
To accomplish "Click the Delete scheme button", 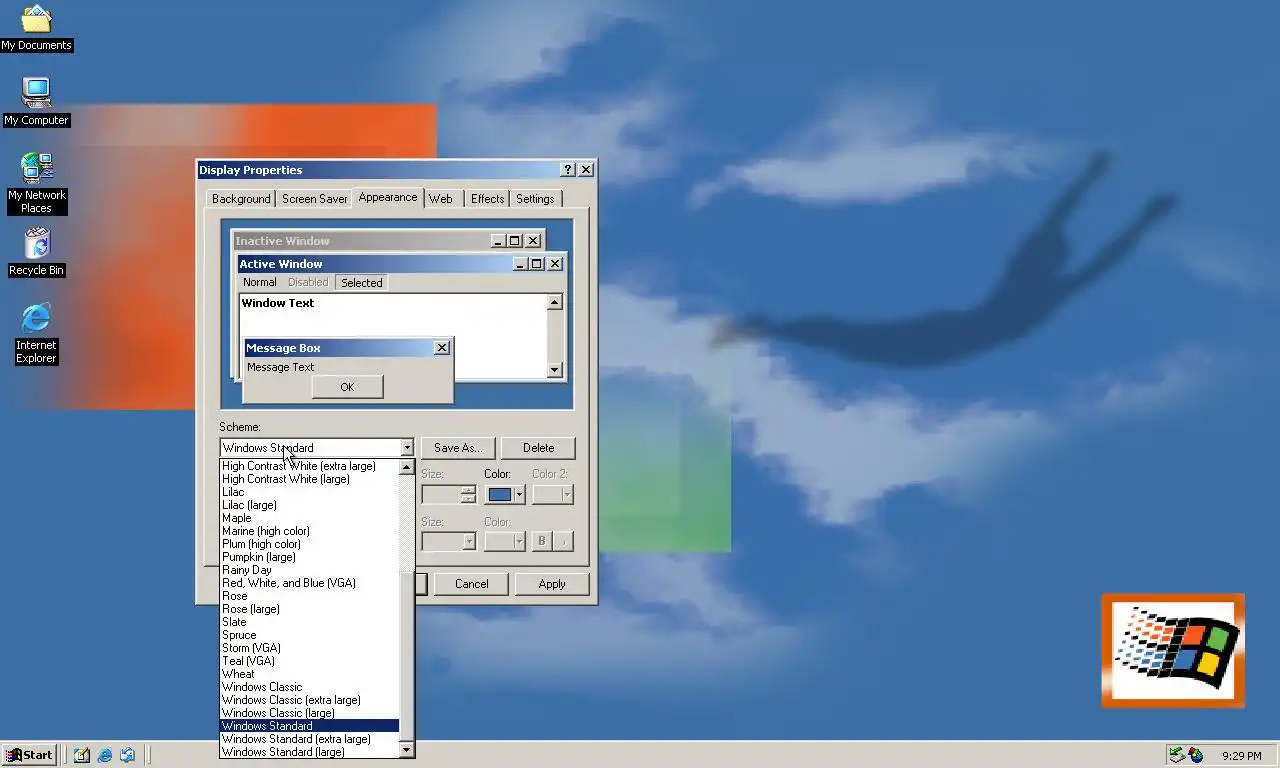I will 538,448.
